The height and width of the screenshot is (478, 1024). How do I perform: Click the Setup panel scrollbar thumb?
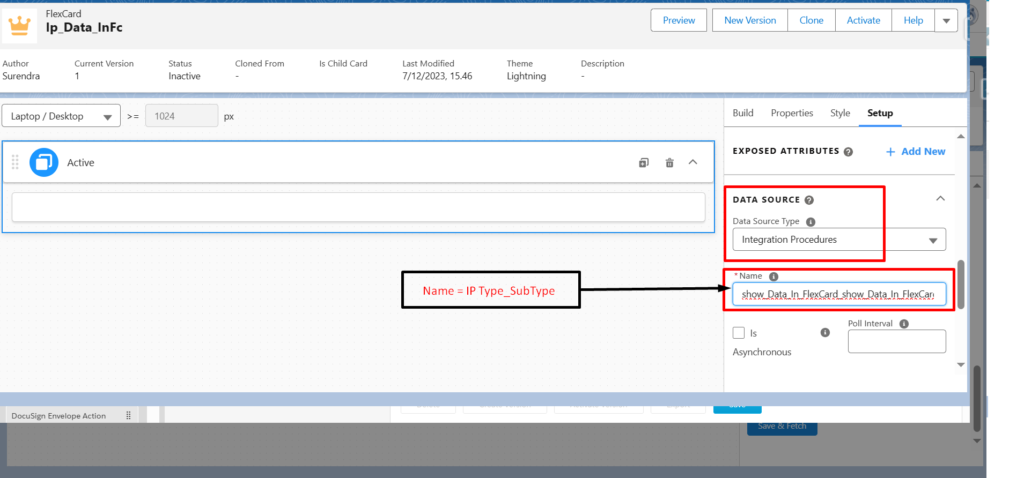[961, 284]
